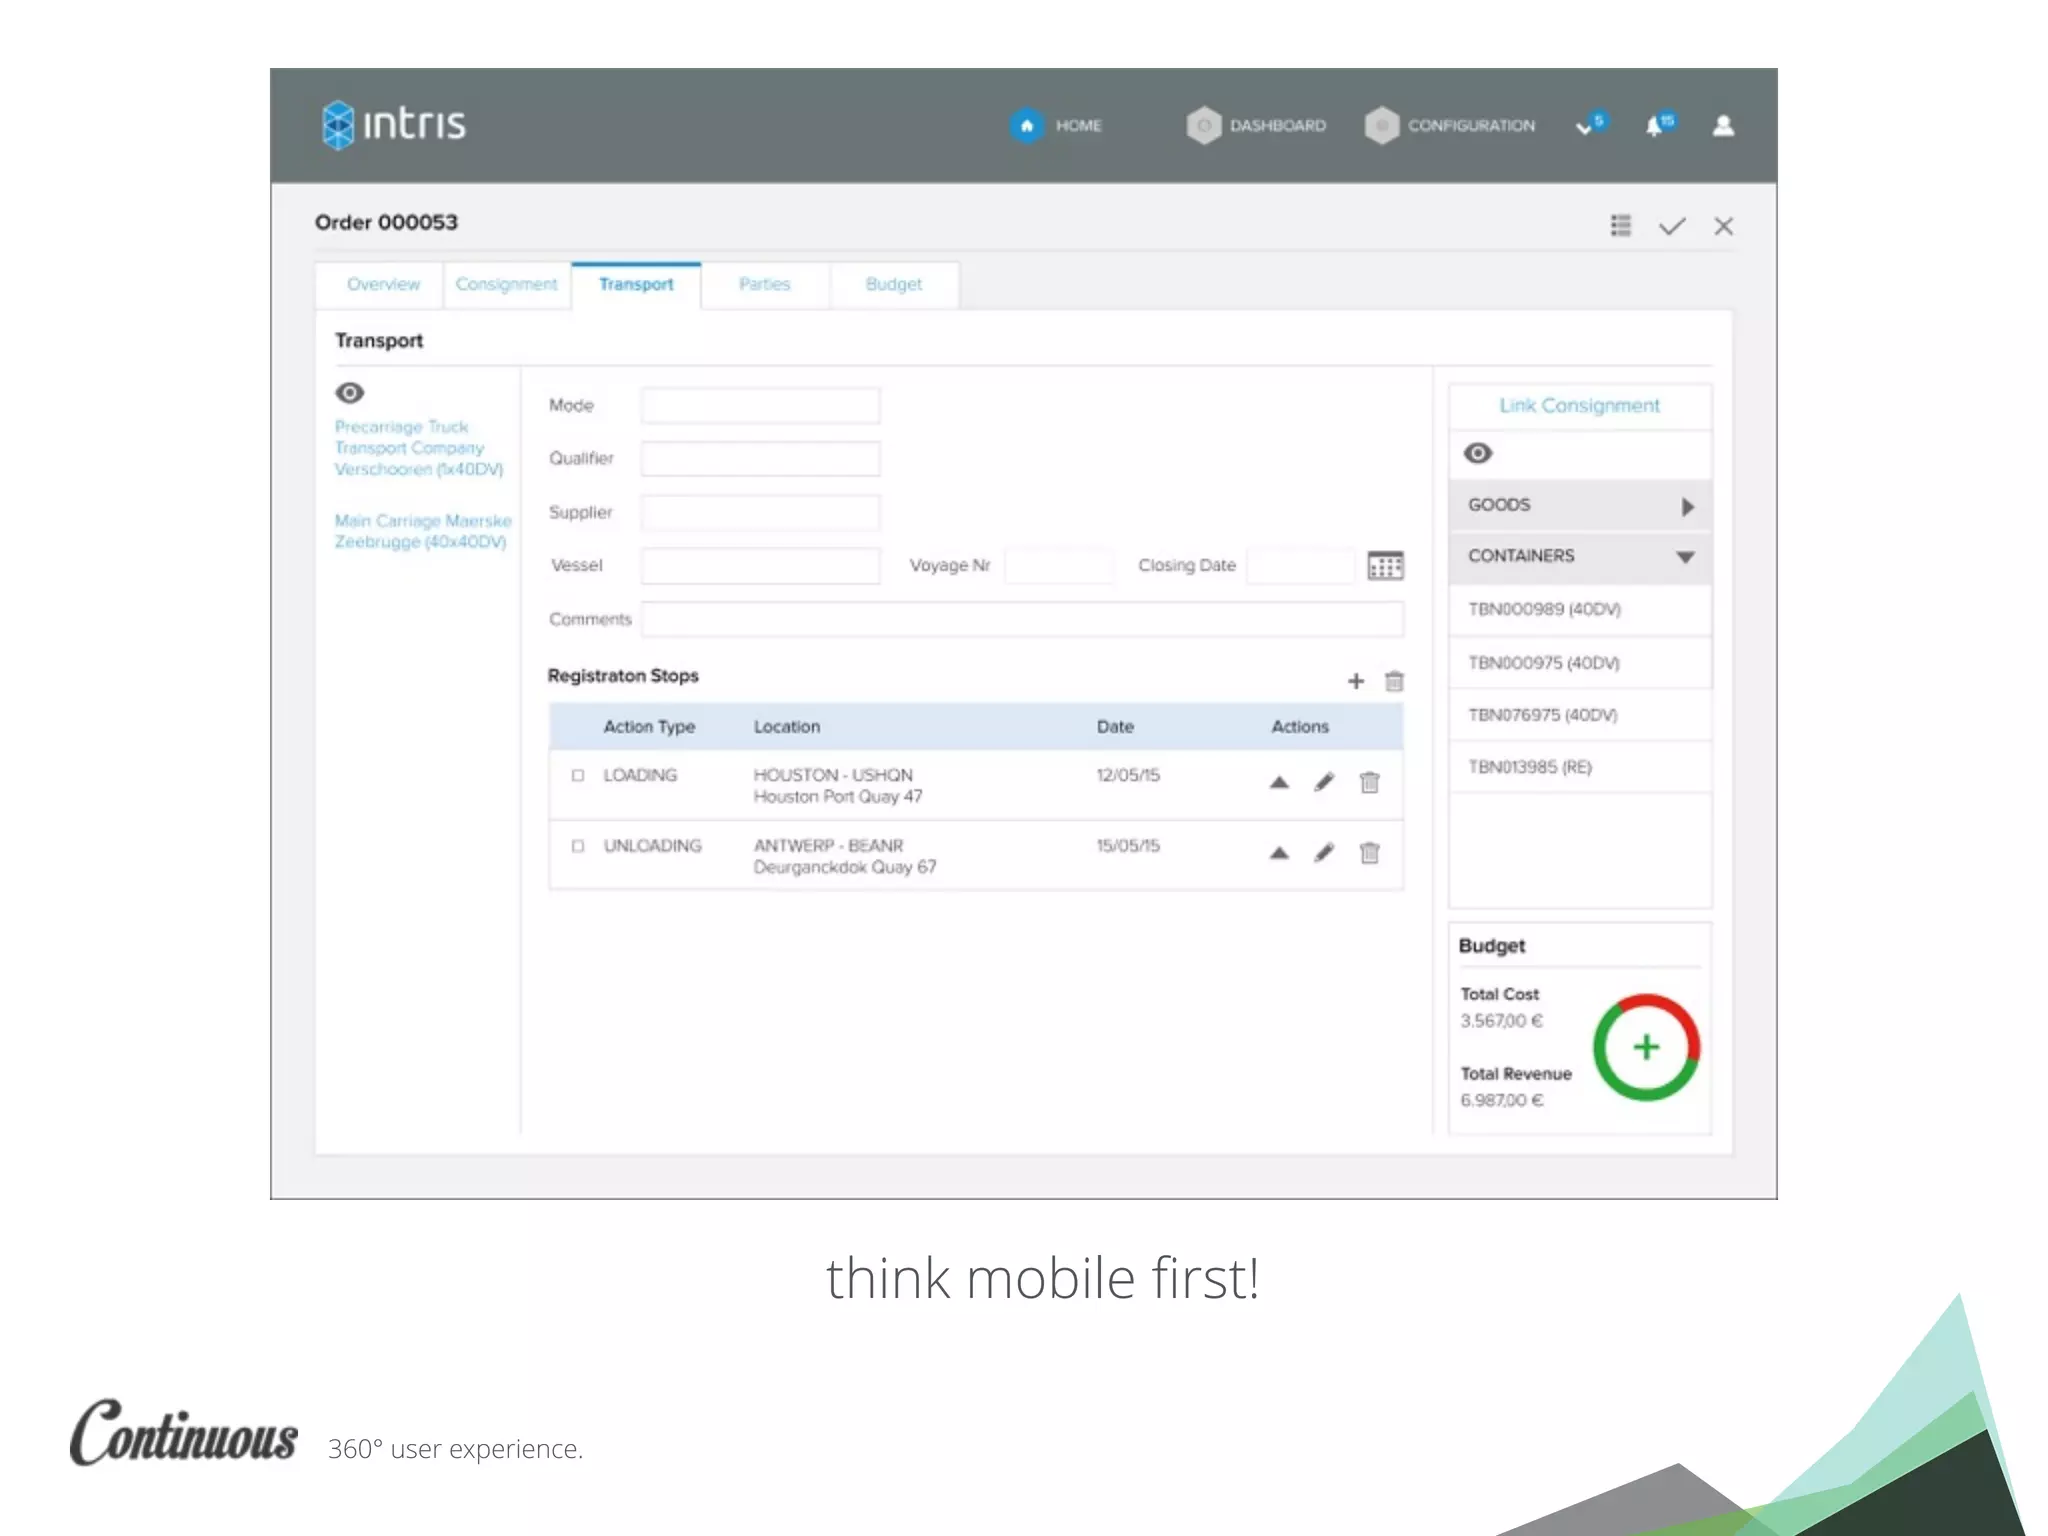Open tasks checkmark with badge 5
The height and width of the screenshot is (1536, 2048).
[1590, 124]
